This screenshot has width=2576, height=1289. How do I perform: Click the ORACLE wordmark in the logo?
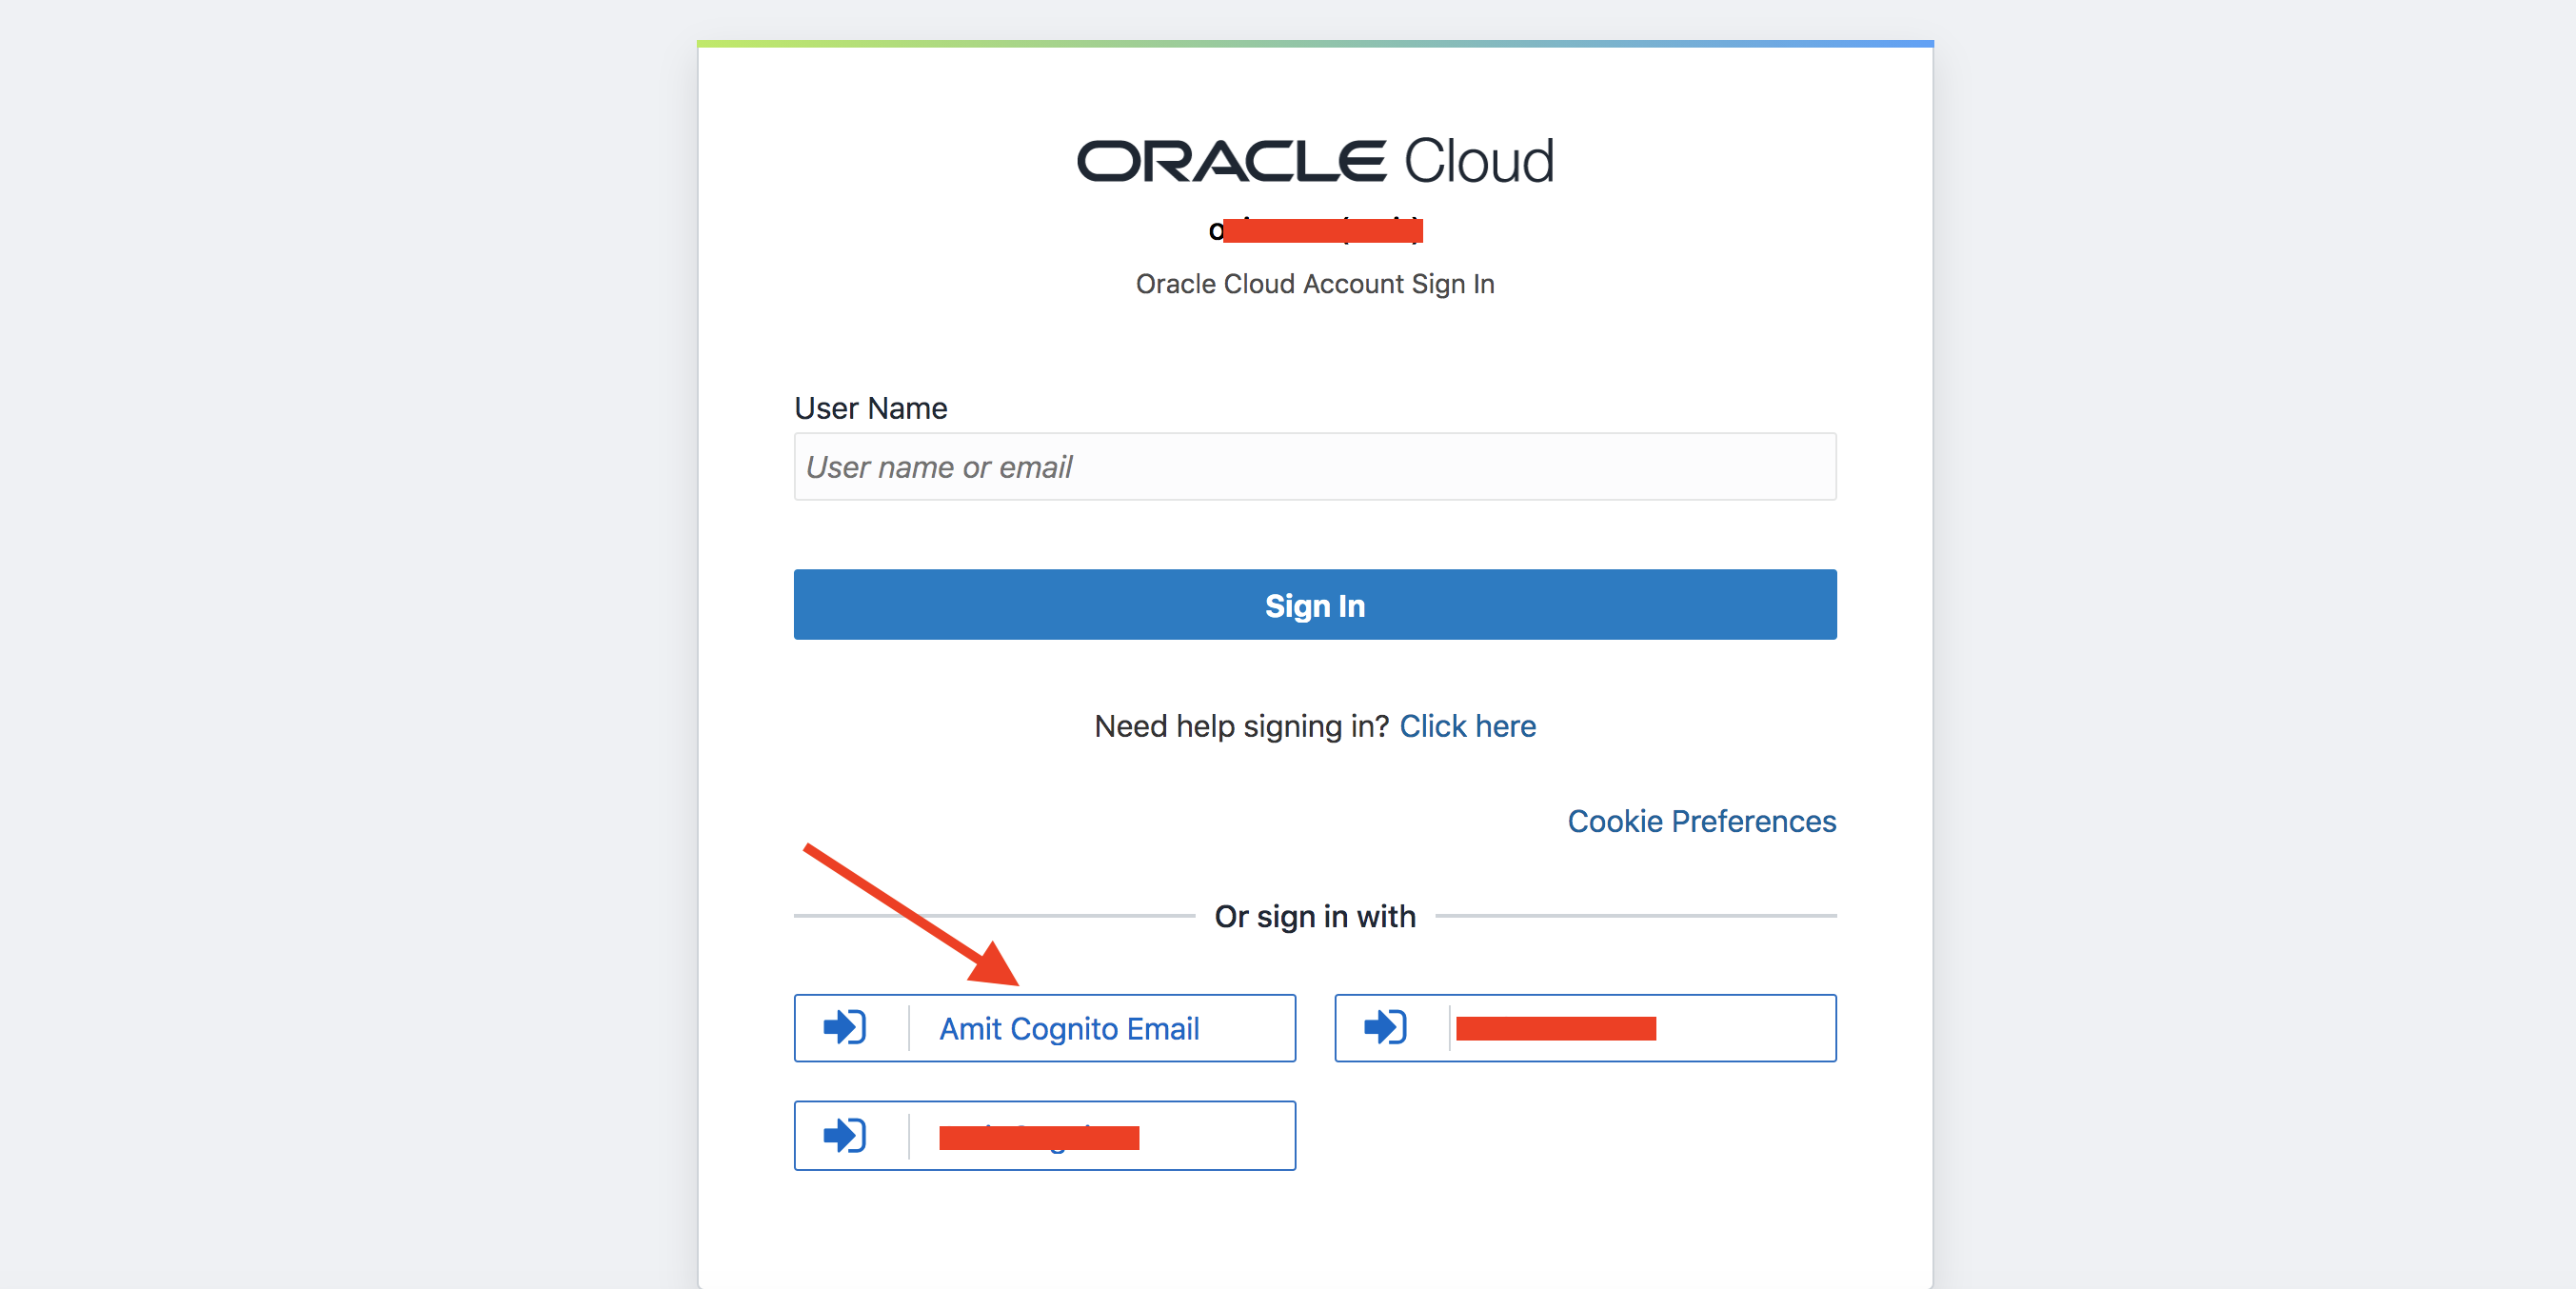pos(1231,161)
